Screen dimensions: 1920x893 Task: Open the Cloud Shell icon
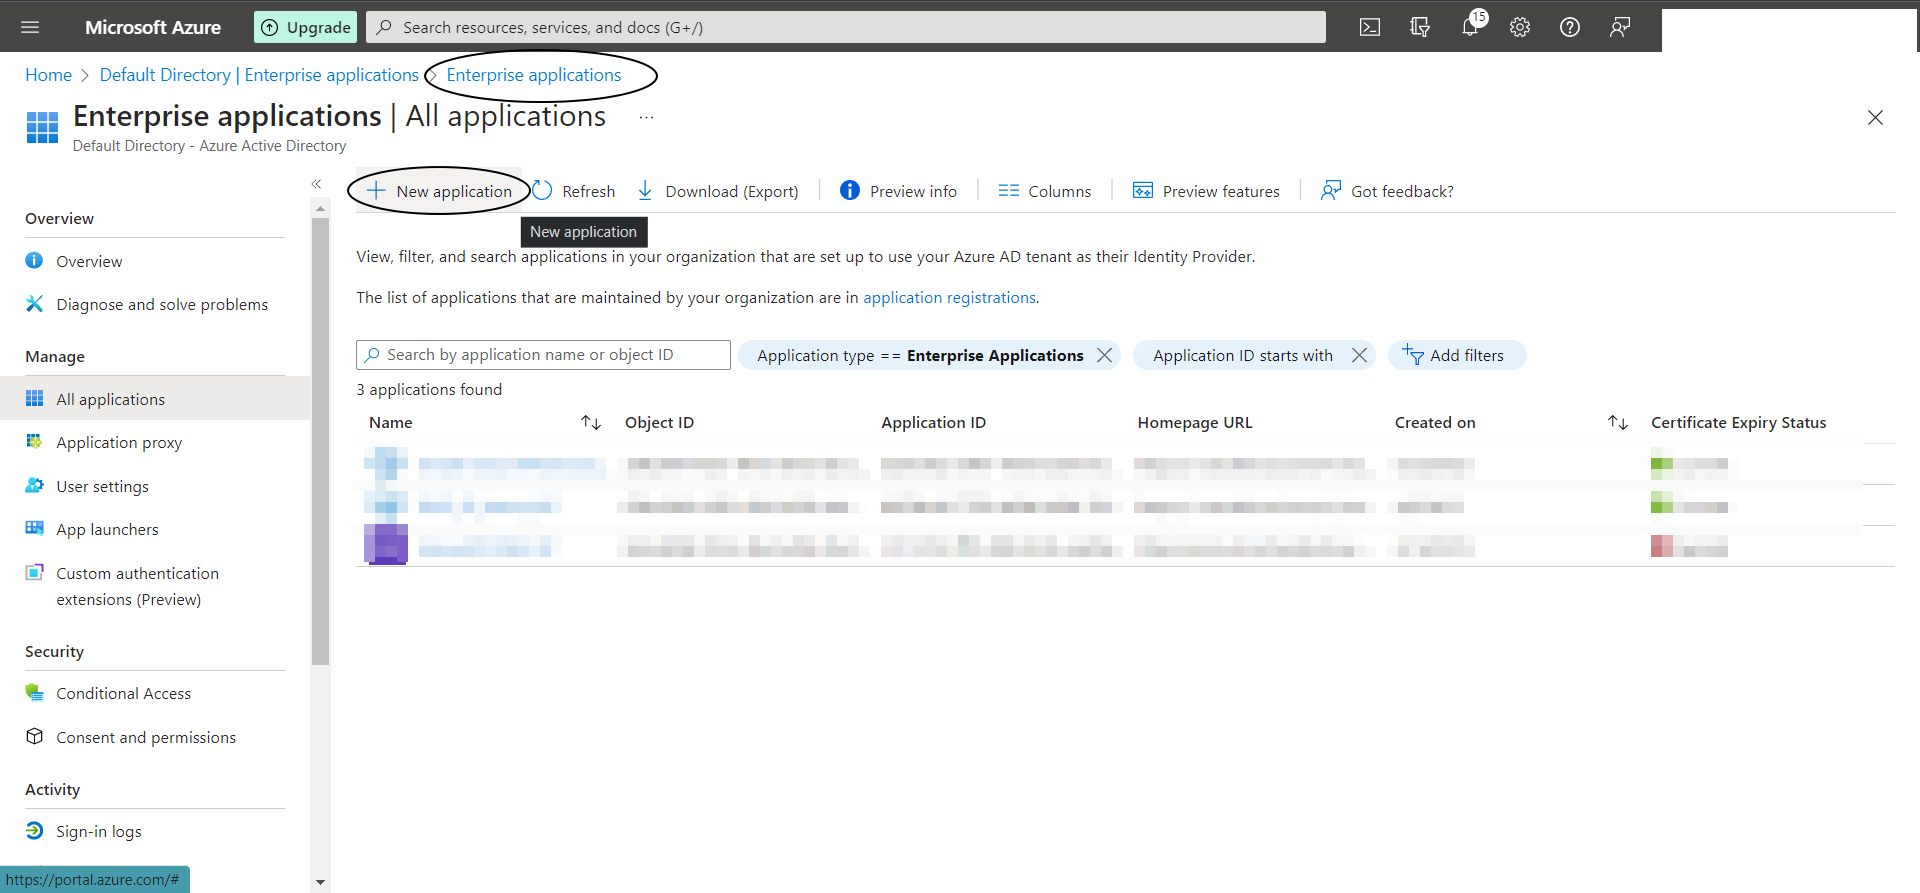tap(1370, 27)
